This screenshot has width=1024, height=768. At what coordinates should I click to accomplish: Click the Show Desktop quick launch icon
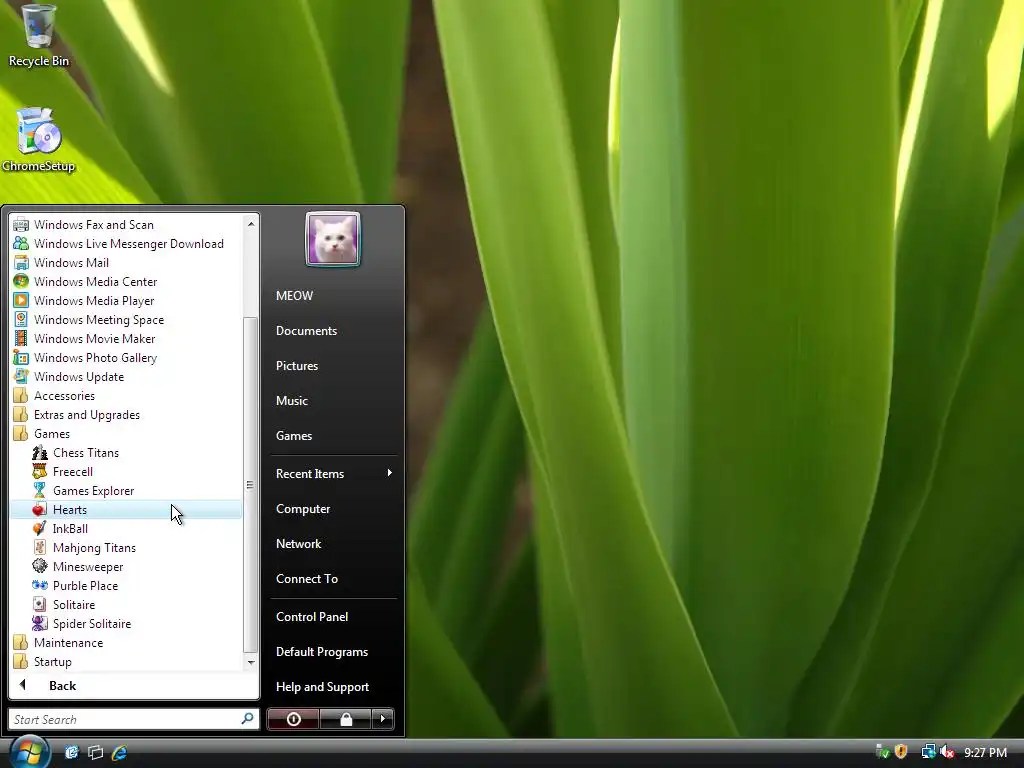pos(71,752)
